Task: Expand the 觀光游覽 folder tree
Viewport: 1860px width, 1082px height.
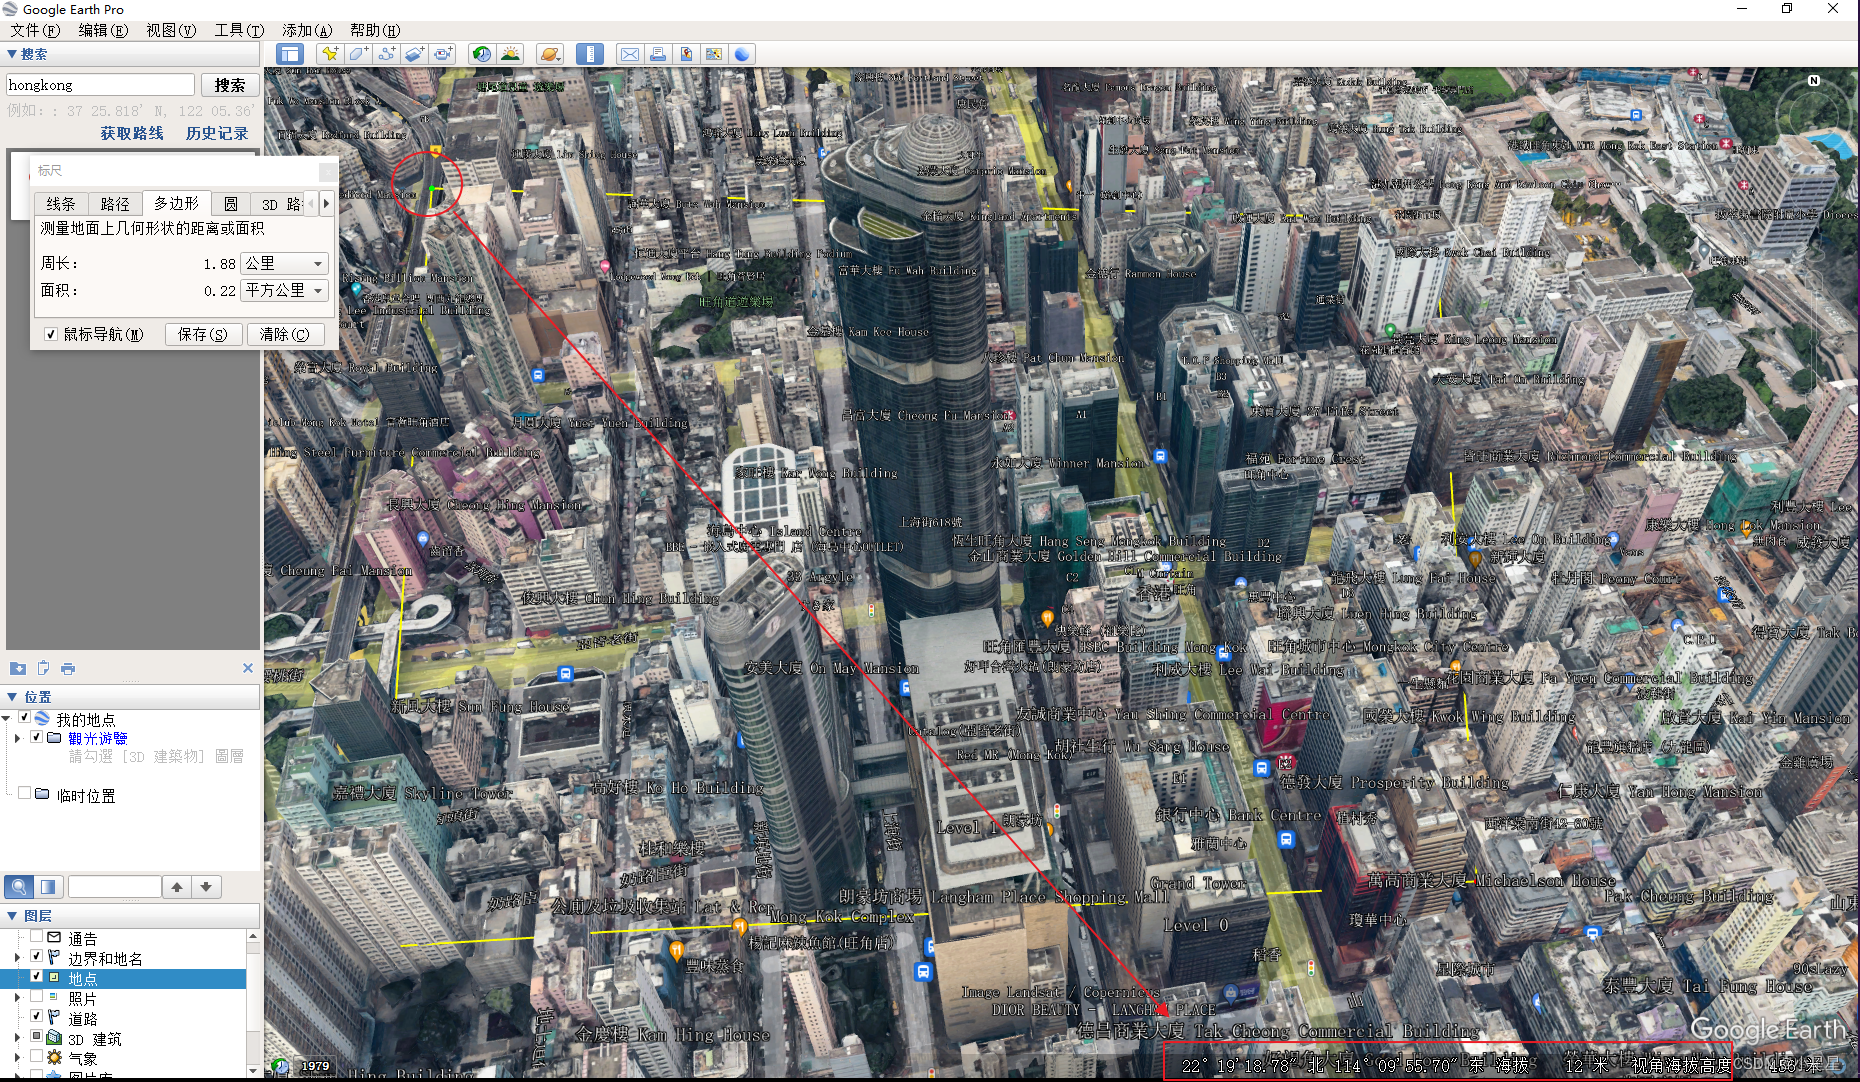Action: [17, 738]
